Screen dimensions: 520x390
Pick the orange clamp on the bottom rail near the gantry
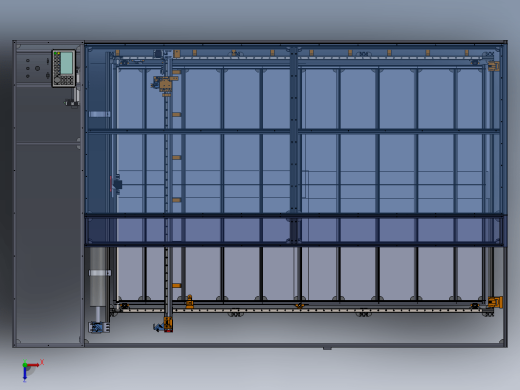(x=189, y=302)
